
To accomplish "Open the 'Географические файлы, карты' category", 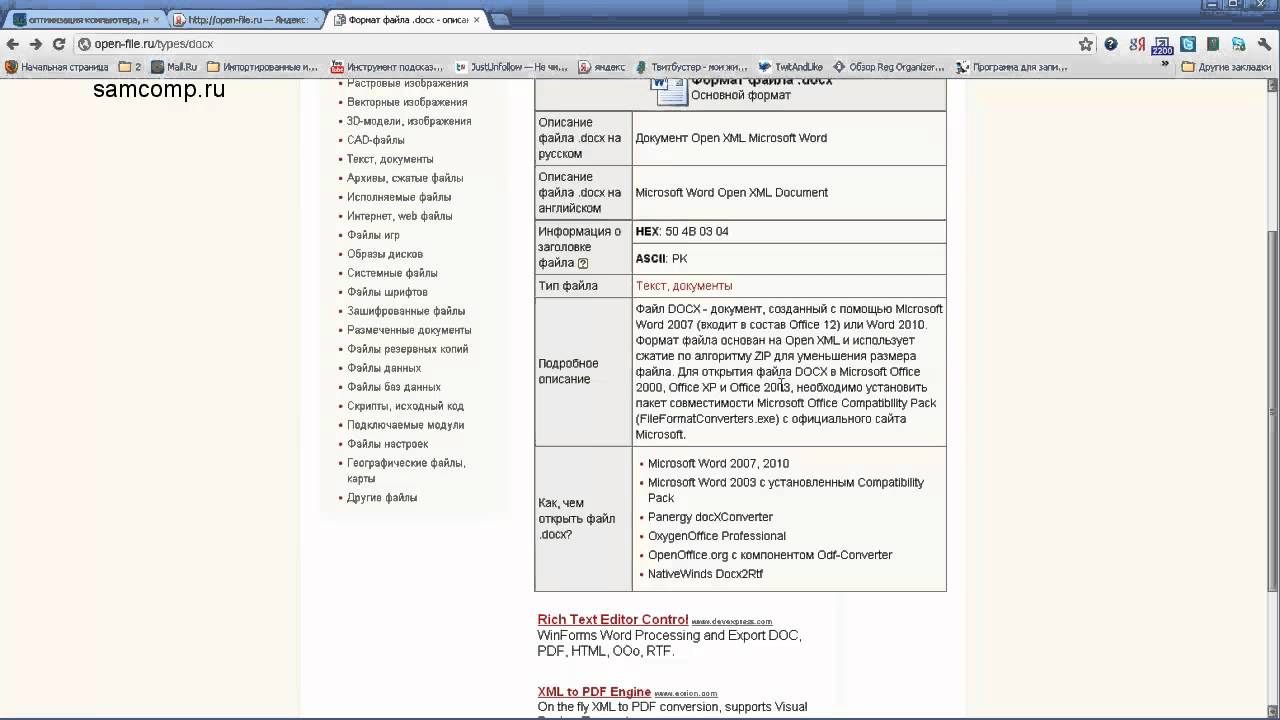I will [406, 470].
